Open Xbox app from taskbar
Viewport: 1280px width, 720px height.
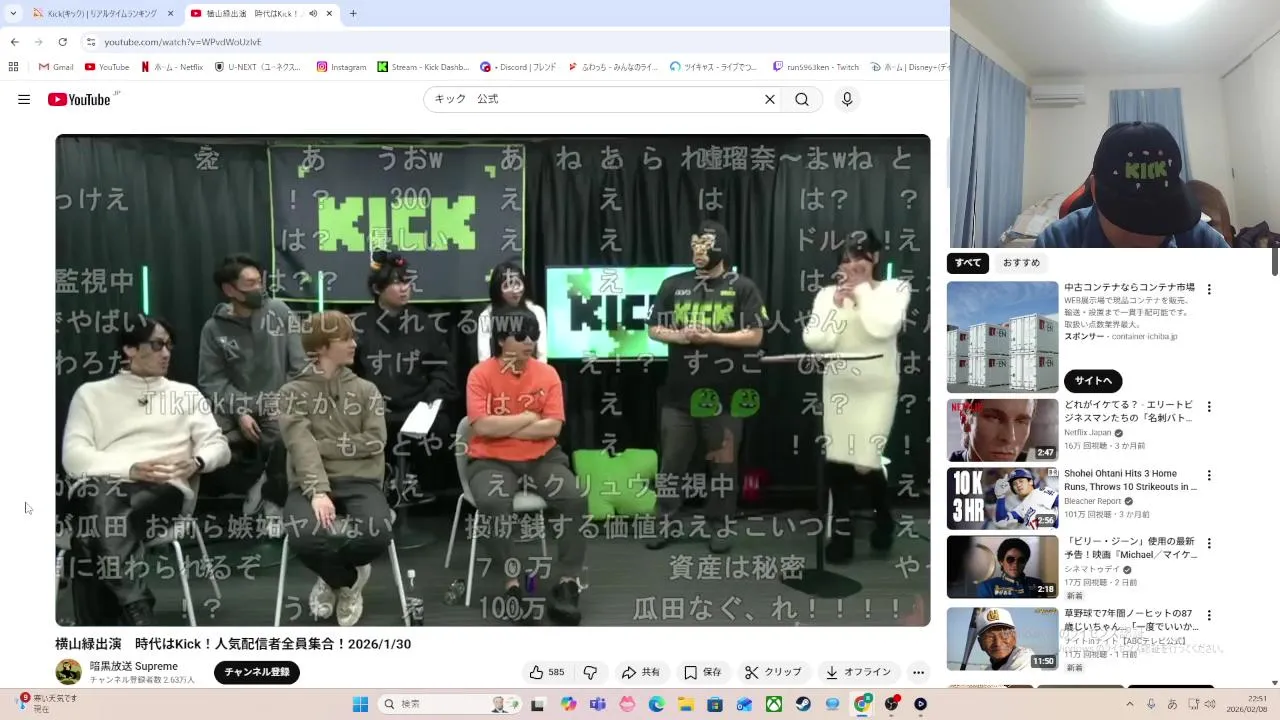click(773, 704)
